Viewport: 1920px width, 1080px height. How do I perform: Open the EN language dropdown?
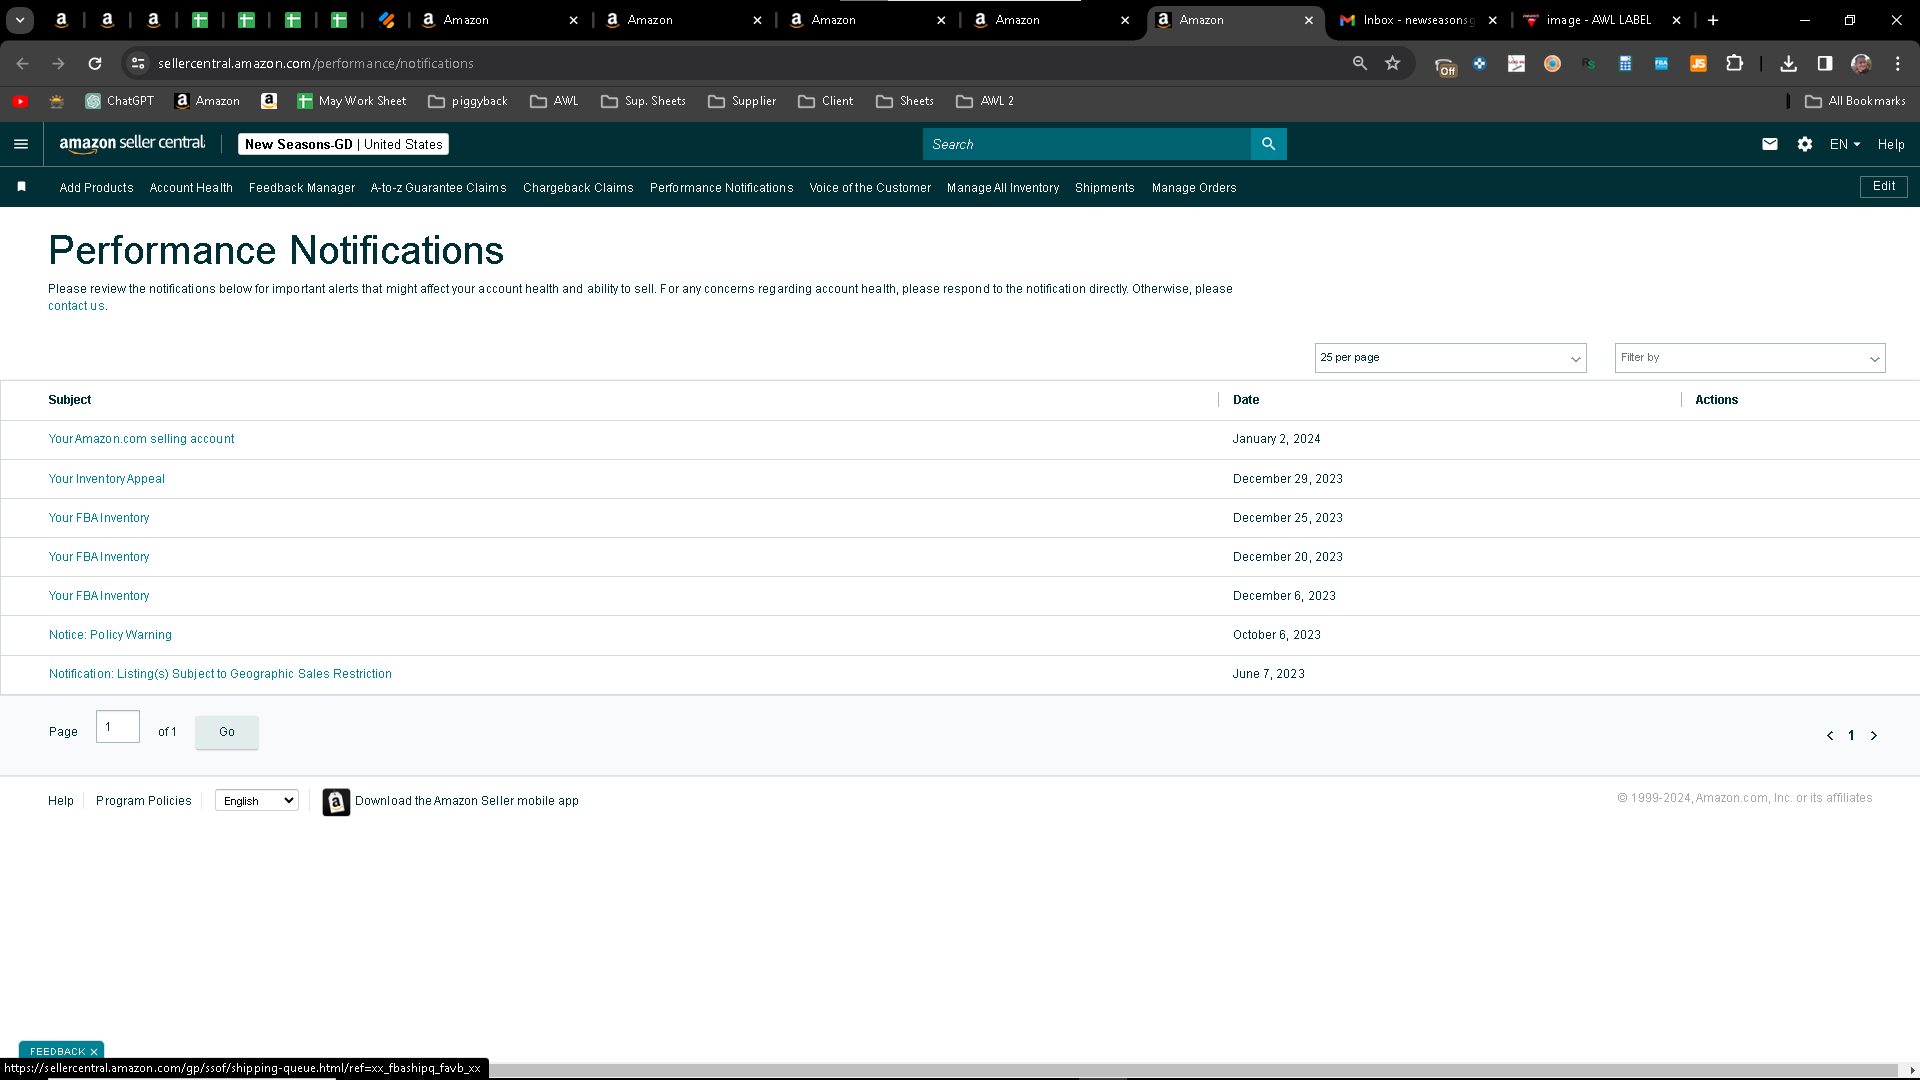pyautogui.click(x=1845, y=144)
